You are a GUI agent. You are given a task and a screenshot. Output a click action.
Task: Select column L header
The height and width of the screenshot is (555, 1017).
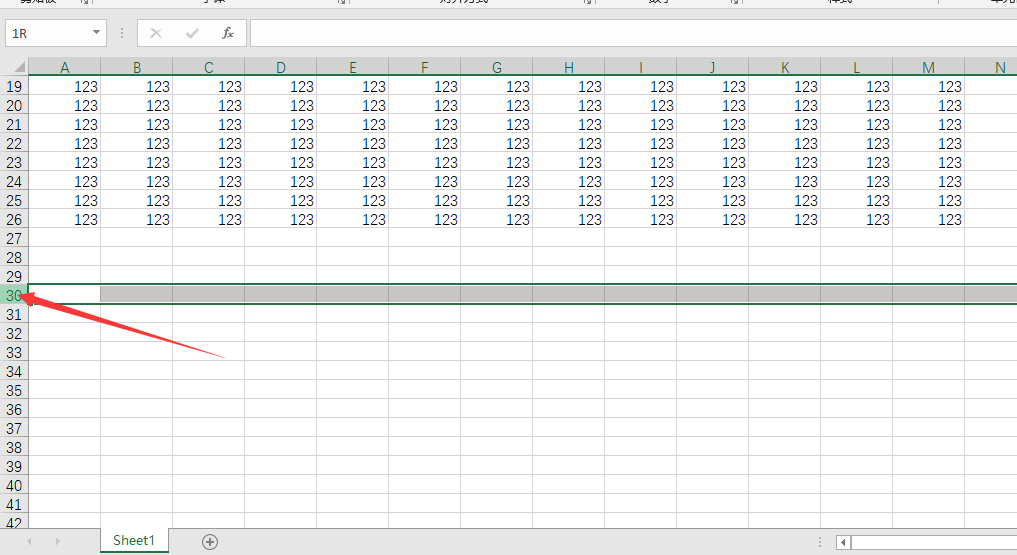[857, 67]
